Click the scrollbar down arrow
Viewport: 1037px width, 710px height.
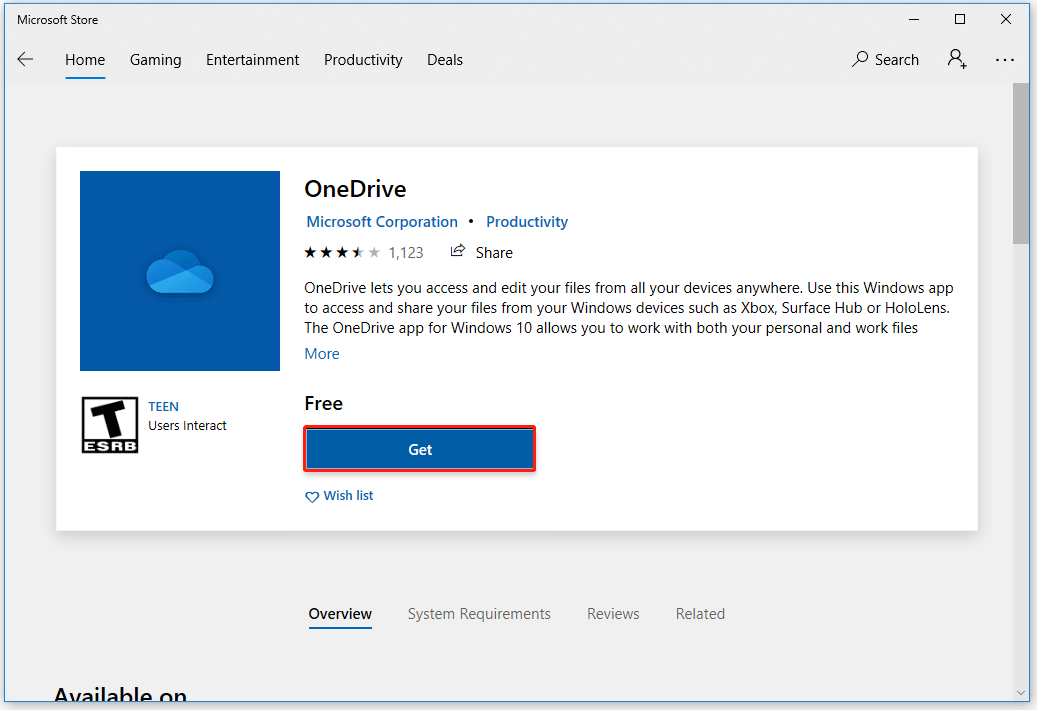pyautogui.click(x=1020, y=693)
